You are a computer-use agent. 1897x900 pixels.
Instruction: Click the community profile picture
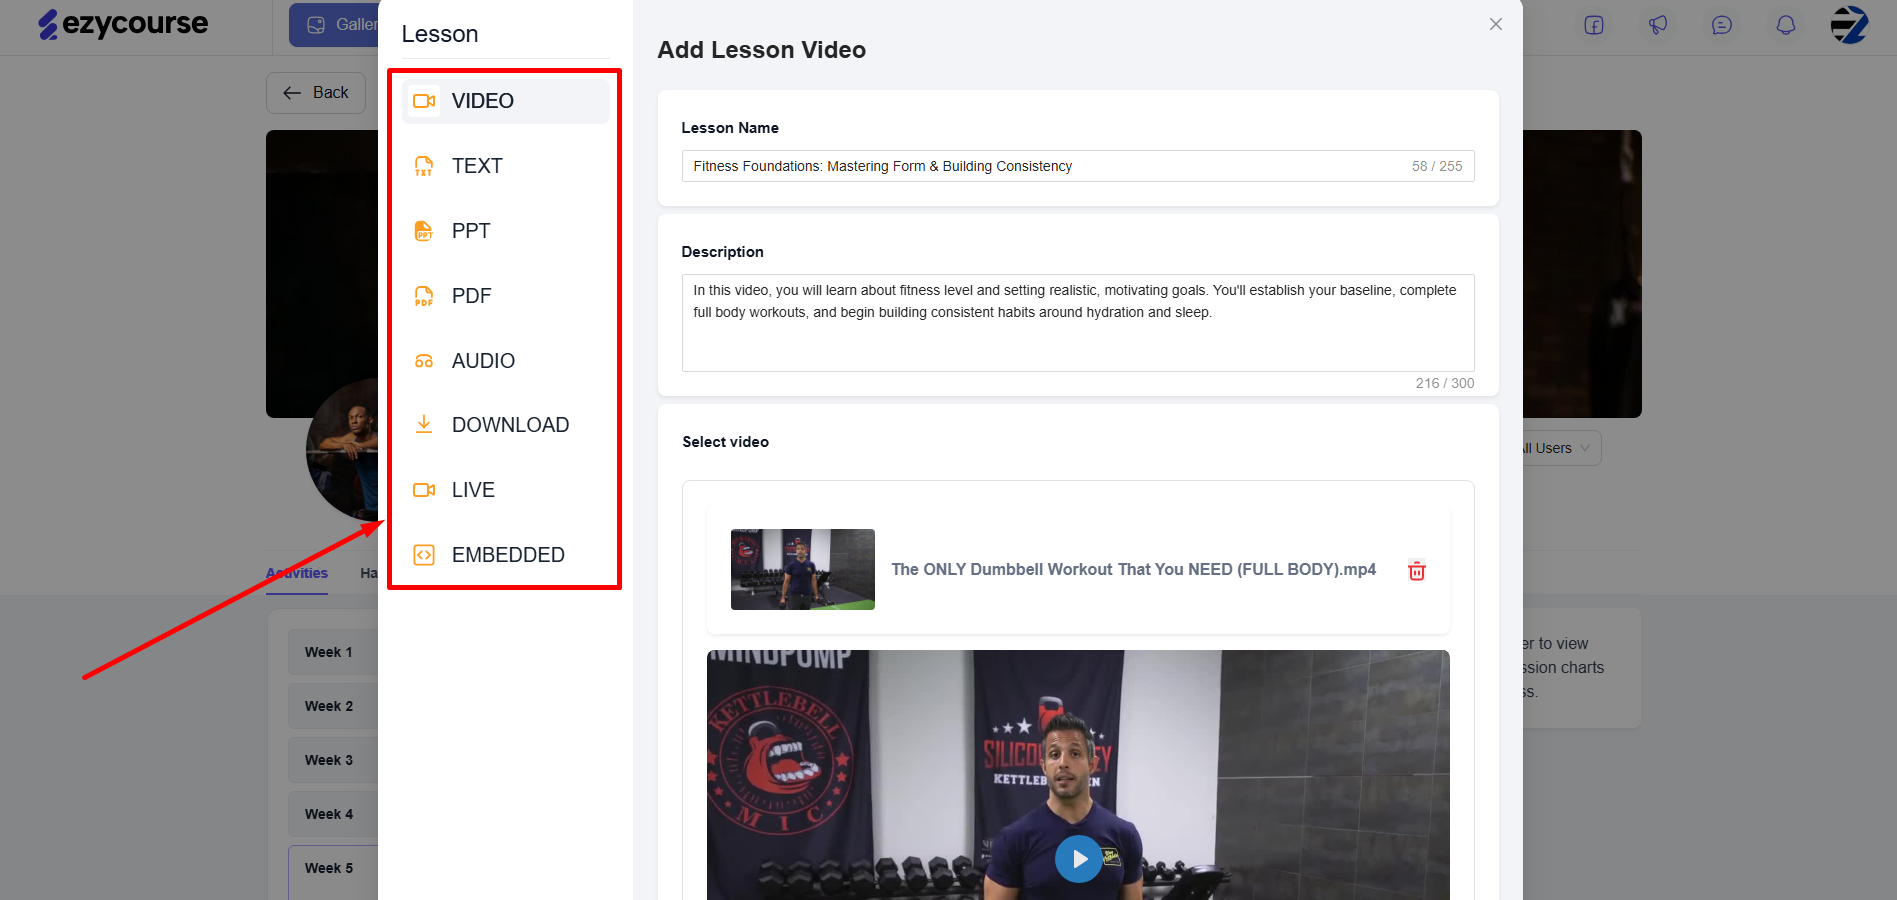click(342, 450)
